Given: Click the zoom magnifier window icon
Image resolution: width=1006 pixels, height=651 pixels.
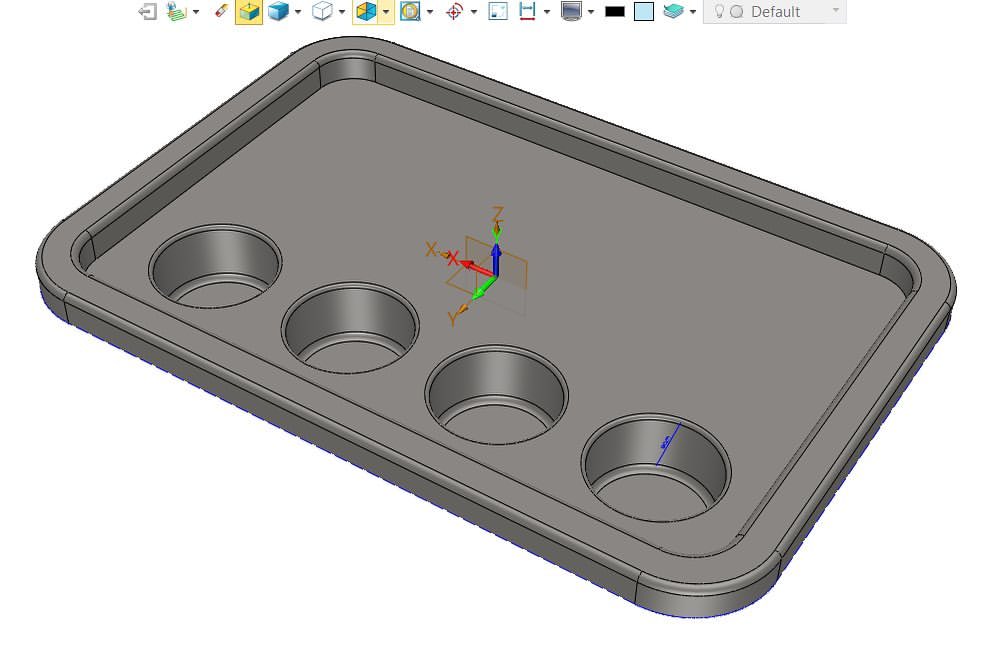Looking at the screenshot, I should (410, 12).
